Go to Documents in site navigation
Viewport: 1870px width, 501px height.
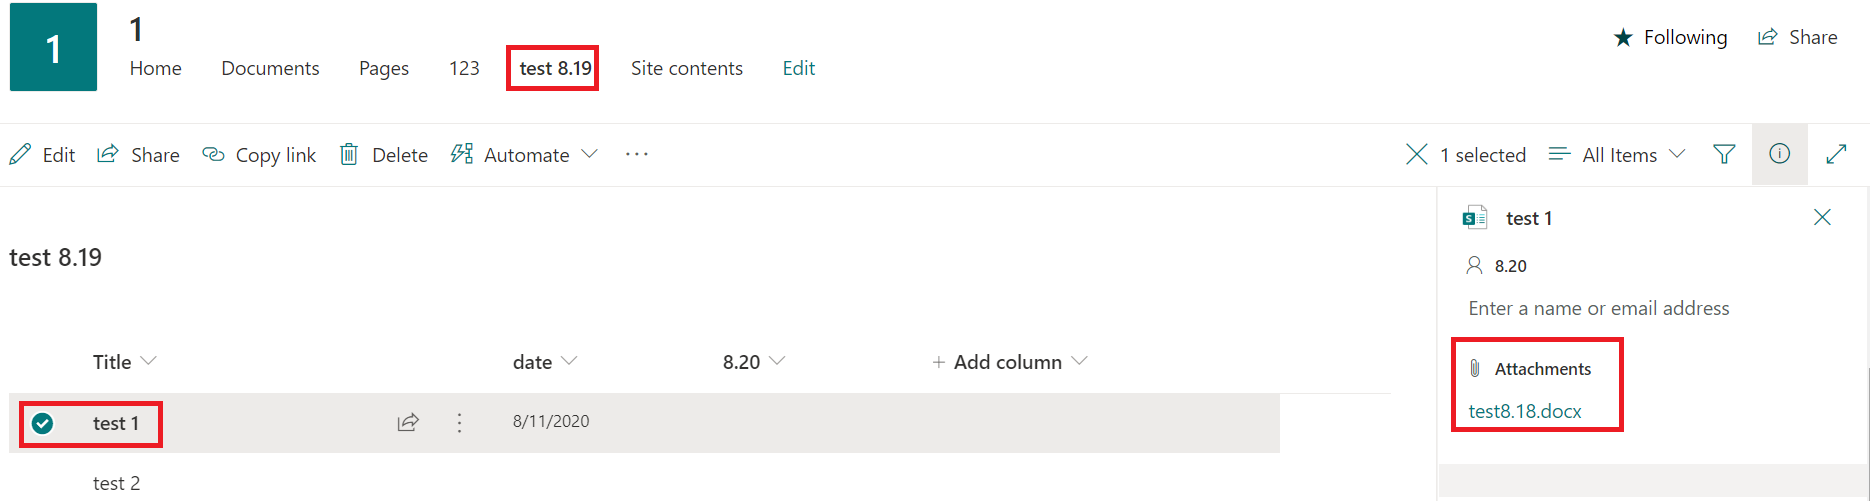coord(270,68)
